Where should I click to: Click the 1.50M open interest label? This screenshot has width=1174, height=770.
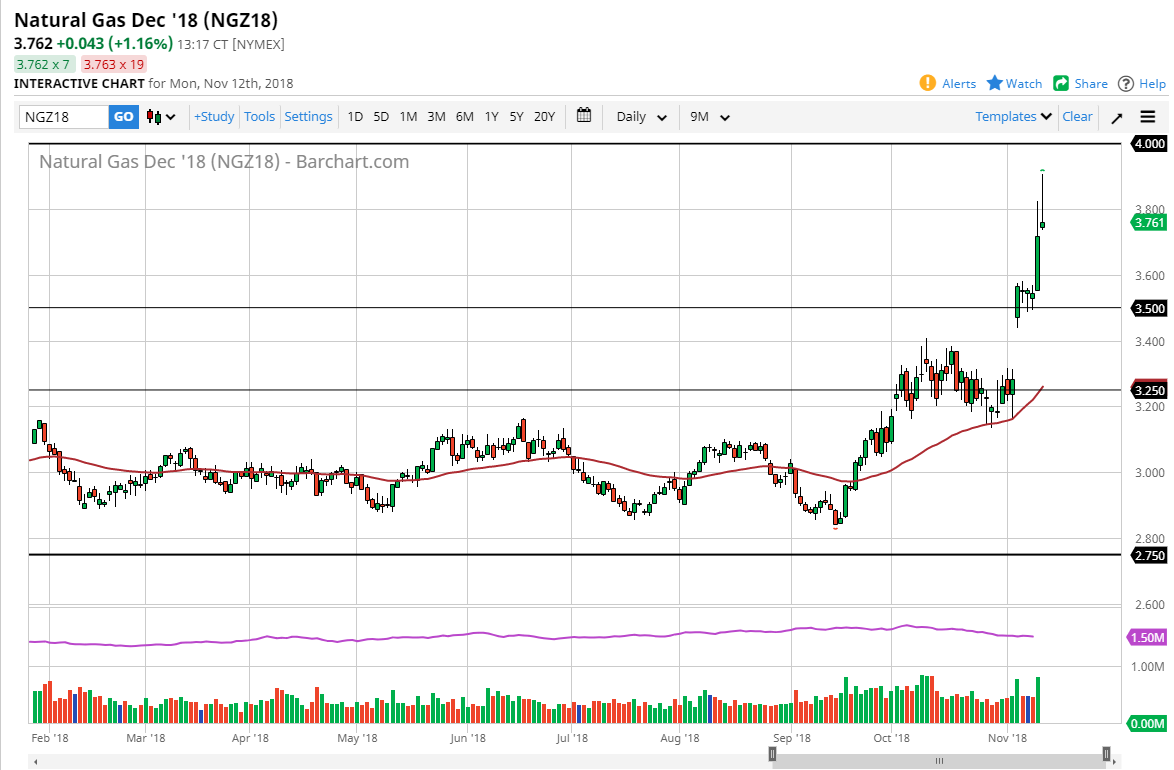pyautogui.click(x=1148, y=637)
